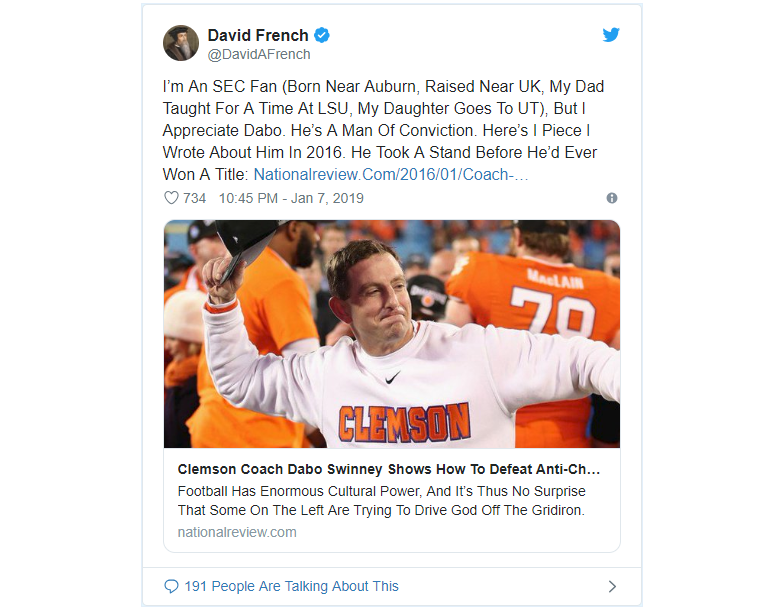Open the David French display name
The width and height of the screenshot is (782, 615).
pyautogui.click(x=258, y=36)
